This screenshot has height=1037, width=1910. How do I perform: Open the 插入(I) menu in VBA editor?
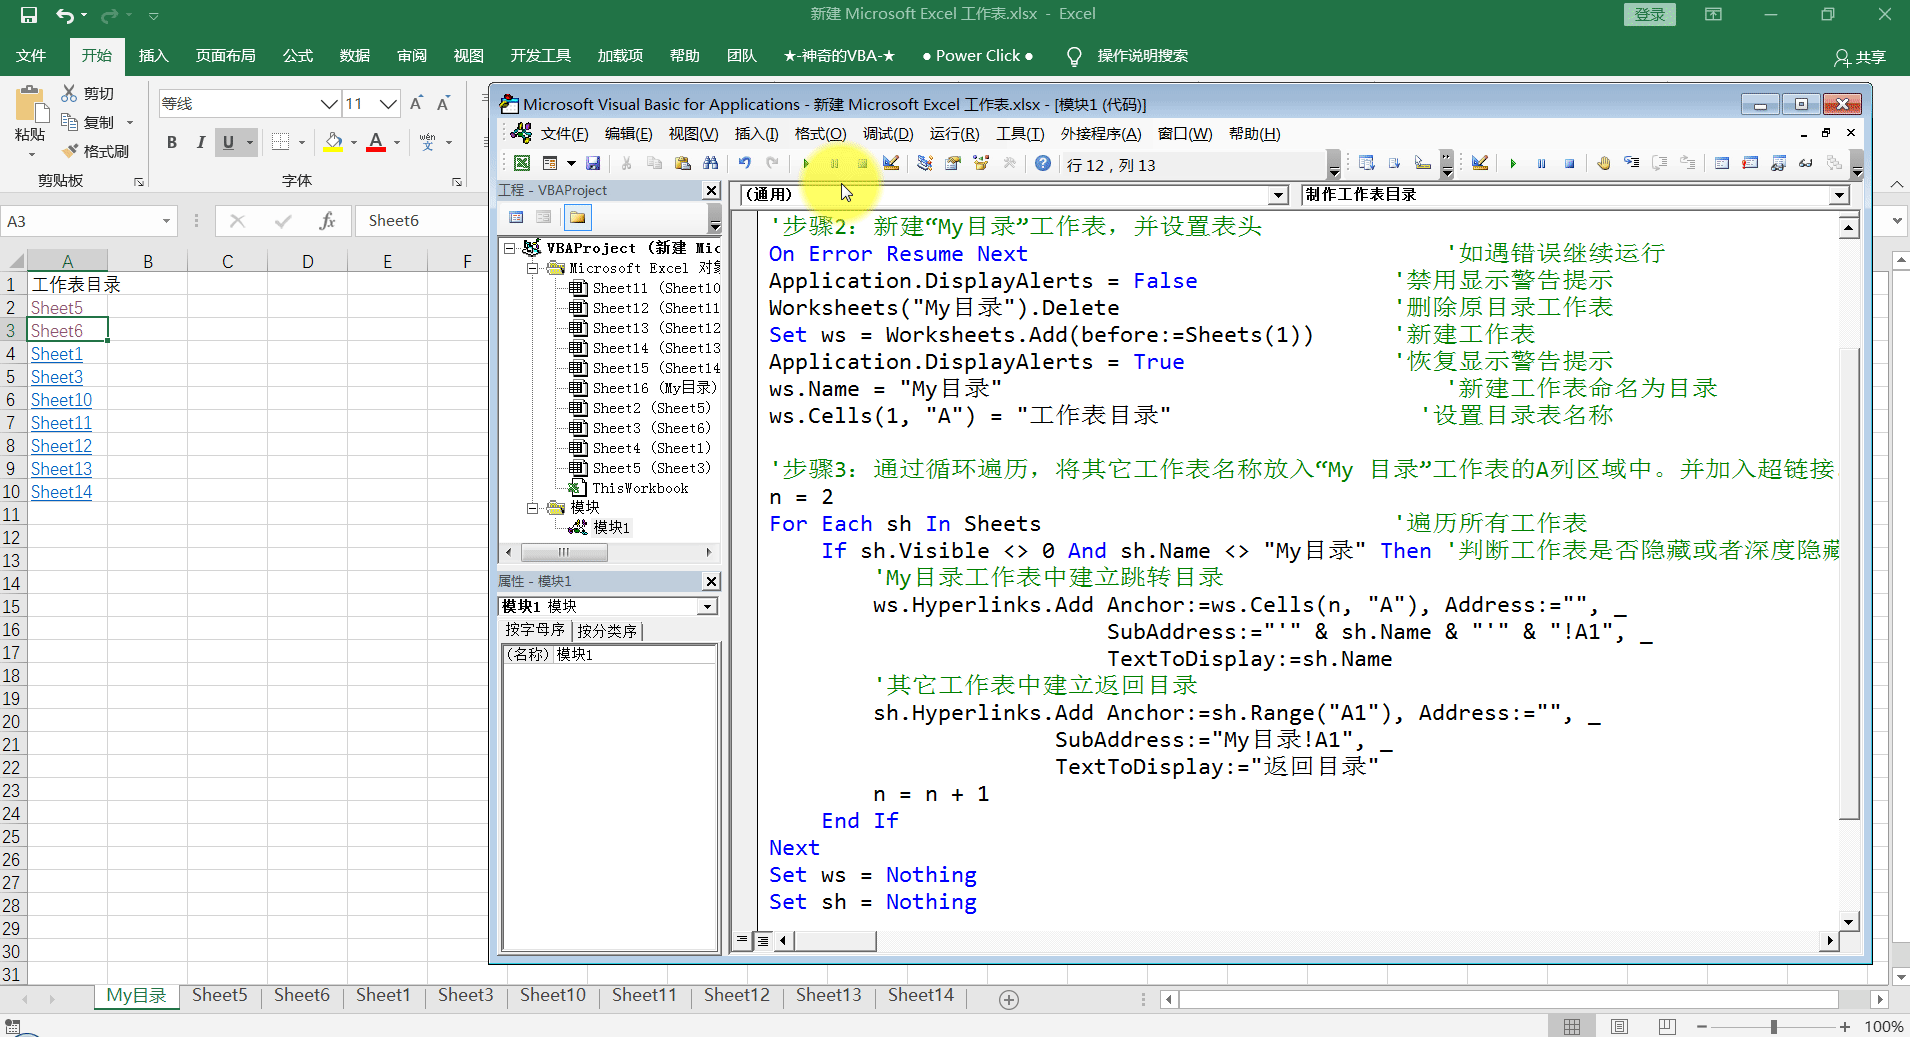coord(756,134)
